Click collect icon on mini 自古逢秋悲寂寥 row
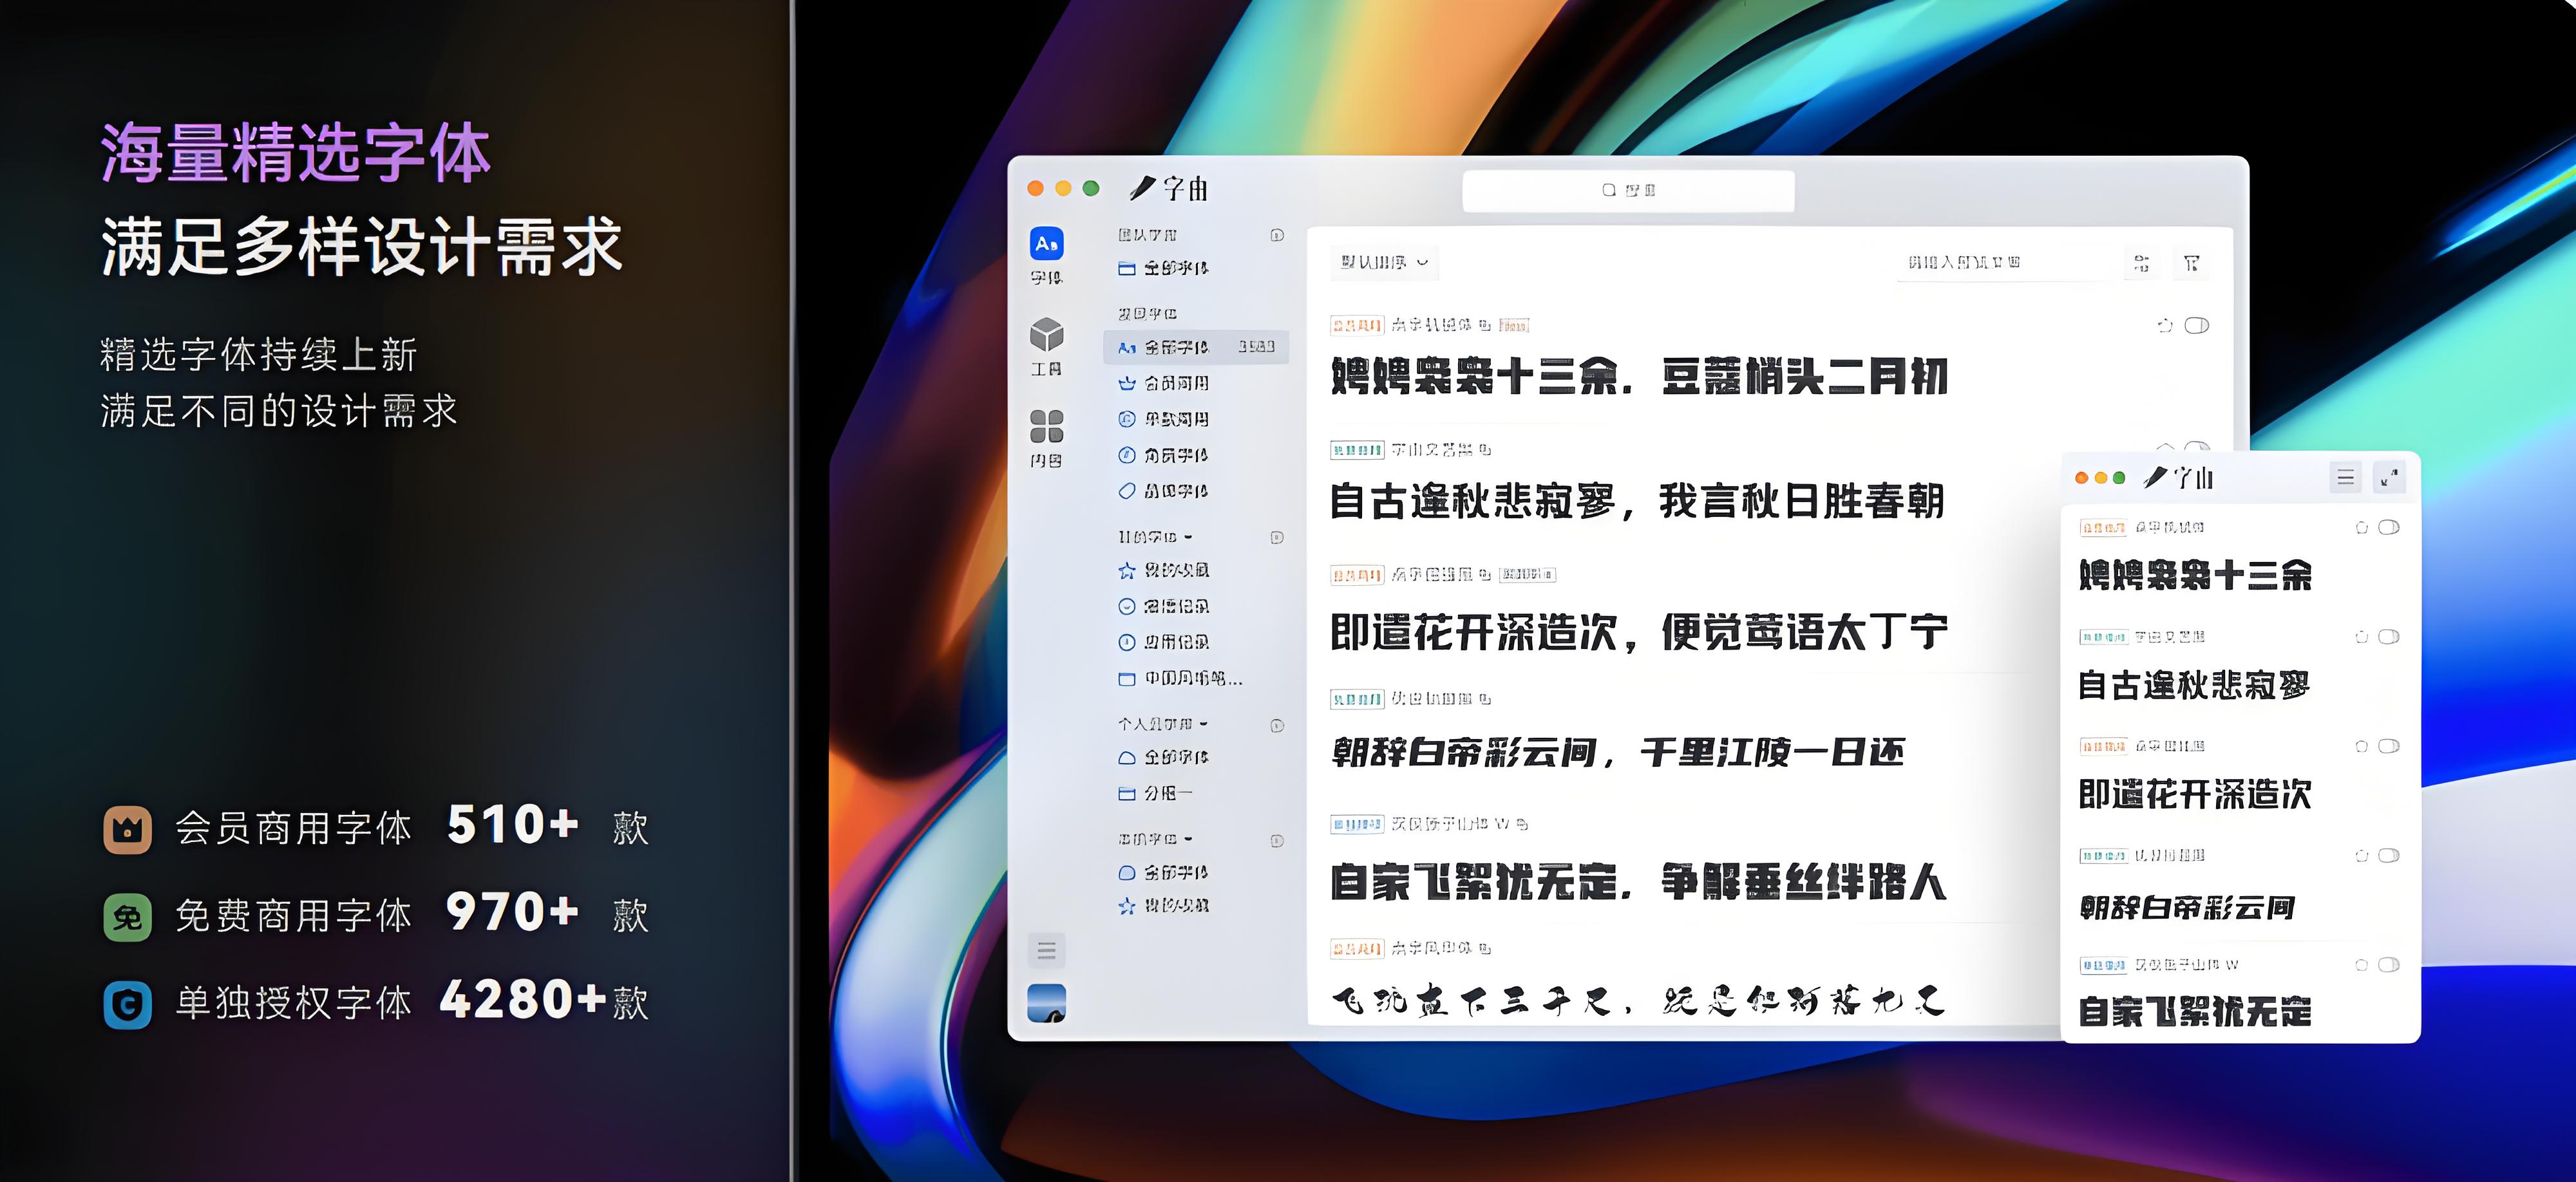Image resolution: width=2576 pixels, height=1182 pixels. point(2361,637)
